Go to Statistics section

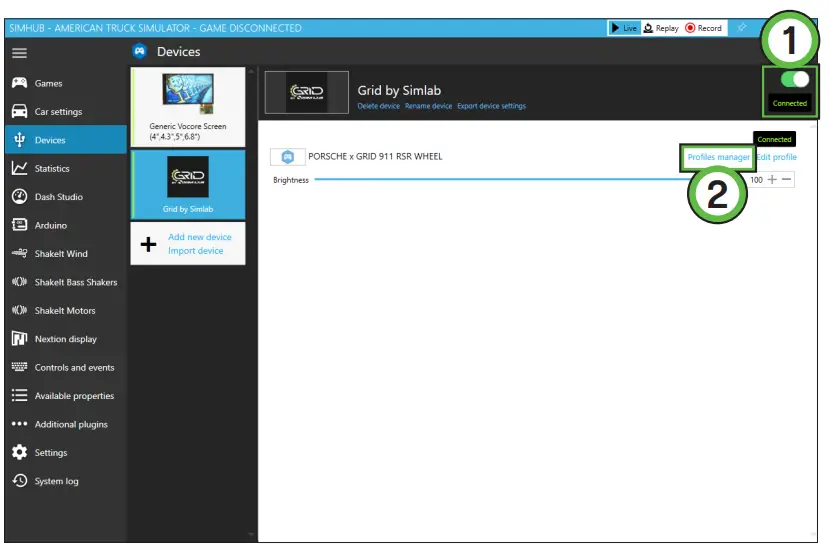(x=65, y=168)
